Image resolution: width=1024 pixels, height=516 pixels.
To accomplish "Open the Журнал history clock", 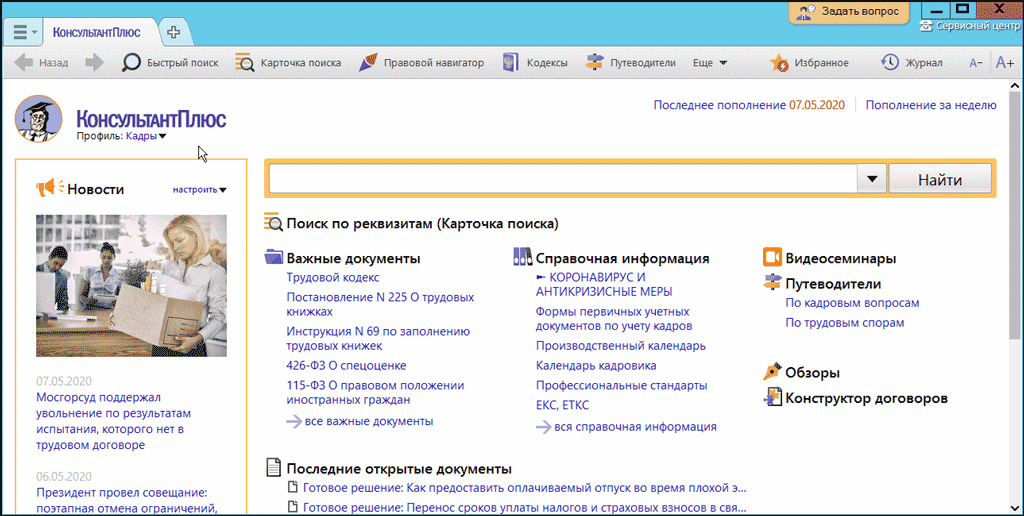I will point(912,63).
